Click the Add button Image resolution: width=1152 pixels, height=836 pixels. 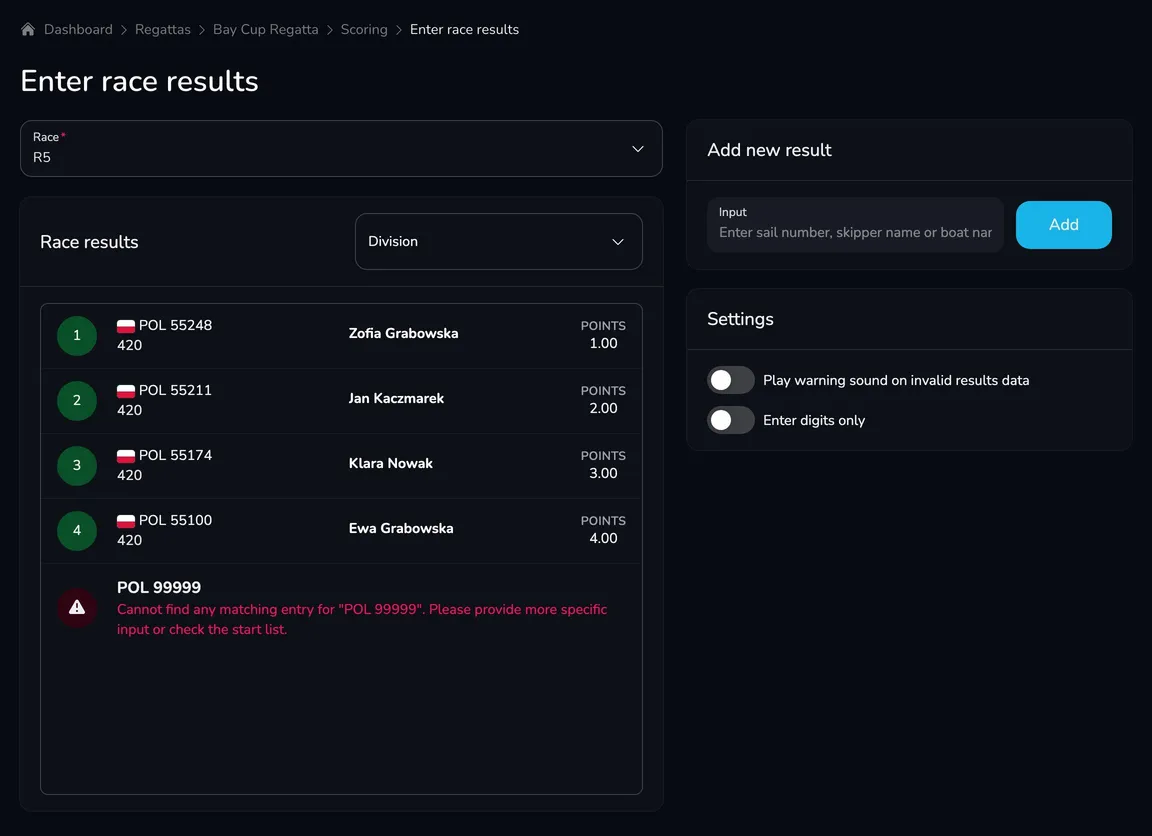(x=1063, y=225)
